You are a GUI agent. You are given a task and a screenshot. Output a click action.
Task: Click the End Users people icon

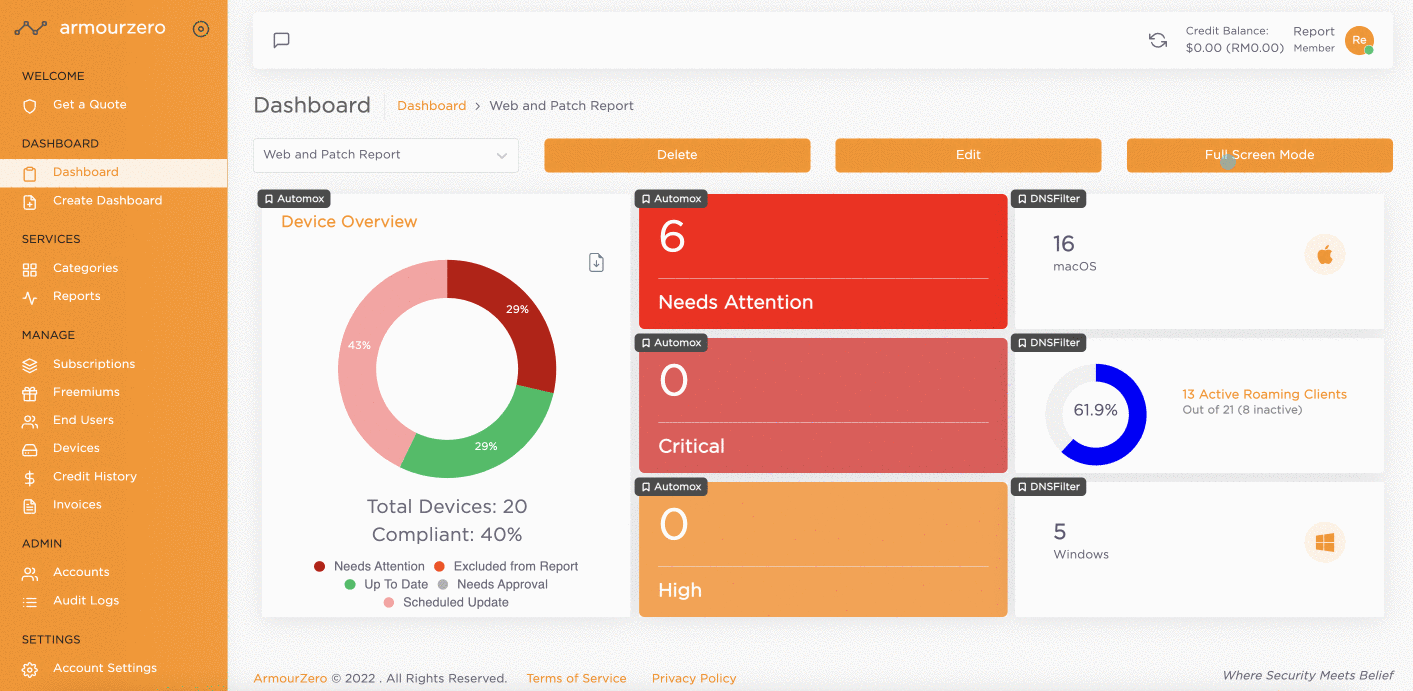[30, 421]
